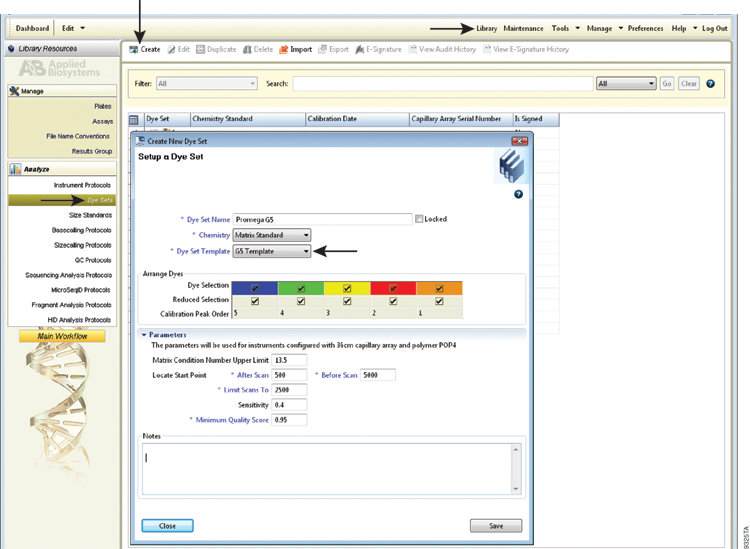The width and height of the screenshot is (750, 549).
Task: Click the Manage wrench icon
Action: [14, 91]
